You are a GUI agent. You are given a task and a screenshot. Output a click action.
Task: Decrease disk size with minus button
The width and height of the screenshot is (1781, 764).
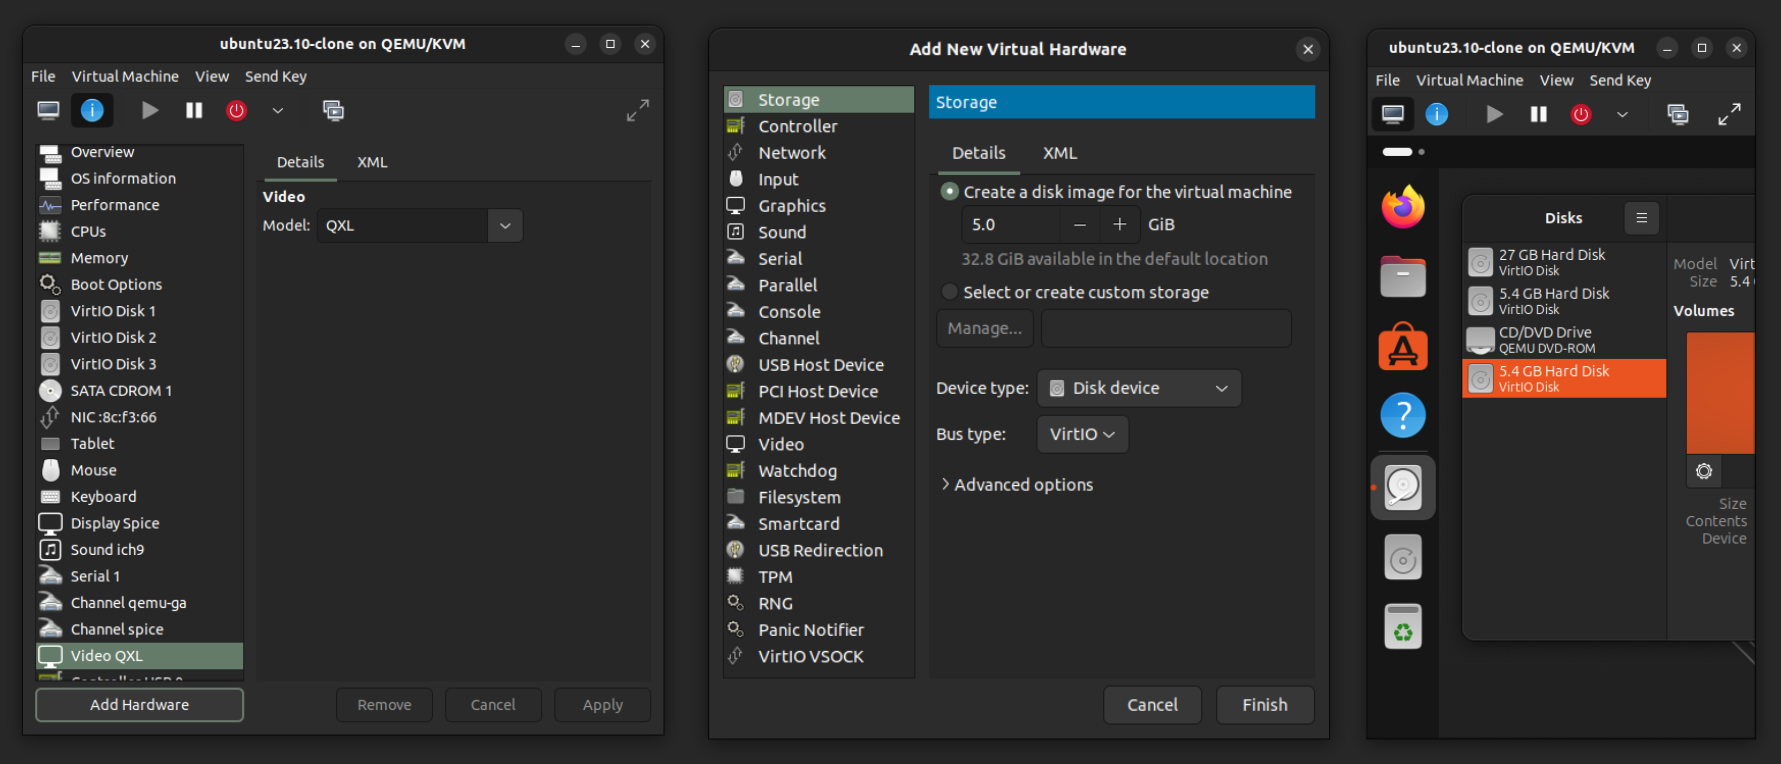tap(1080, 225)
